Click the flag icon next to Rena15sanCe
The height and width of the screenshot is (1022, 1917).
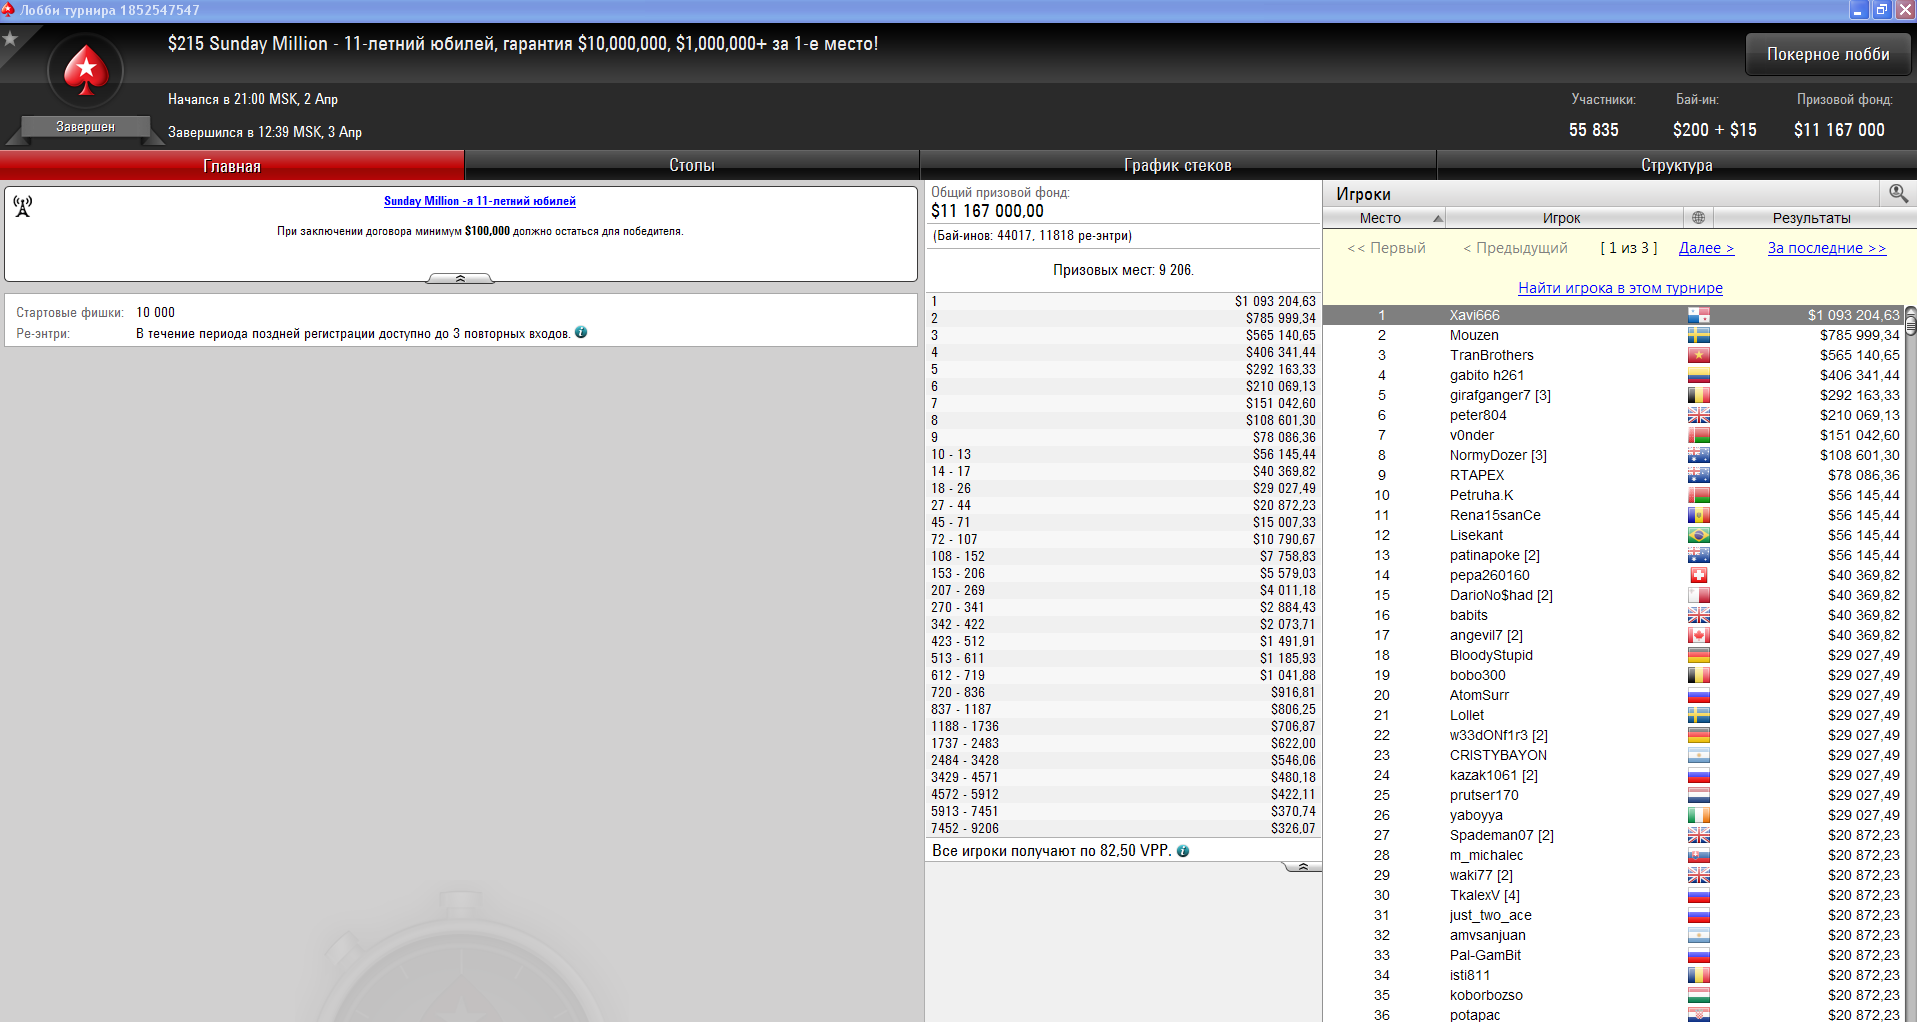point(1698,515)
